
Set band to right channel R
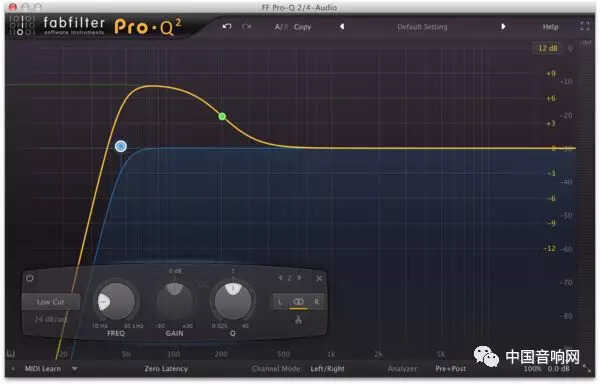click(x=316, y=302)
